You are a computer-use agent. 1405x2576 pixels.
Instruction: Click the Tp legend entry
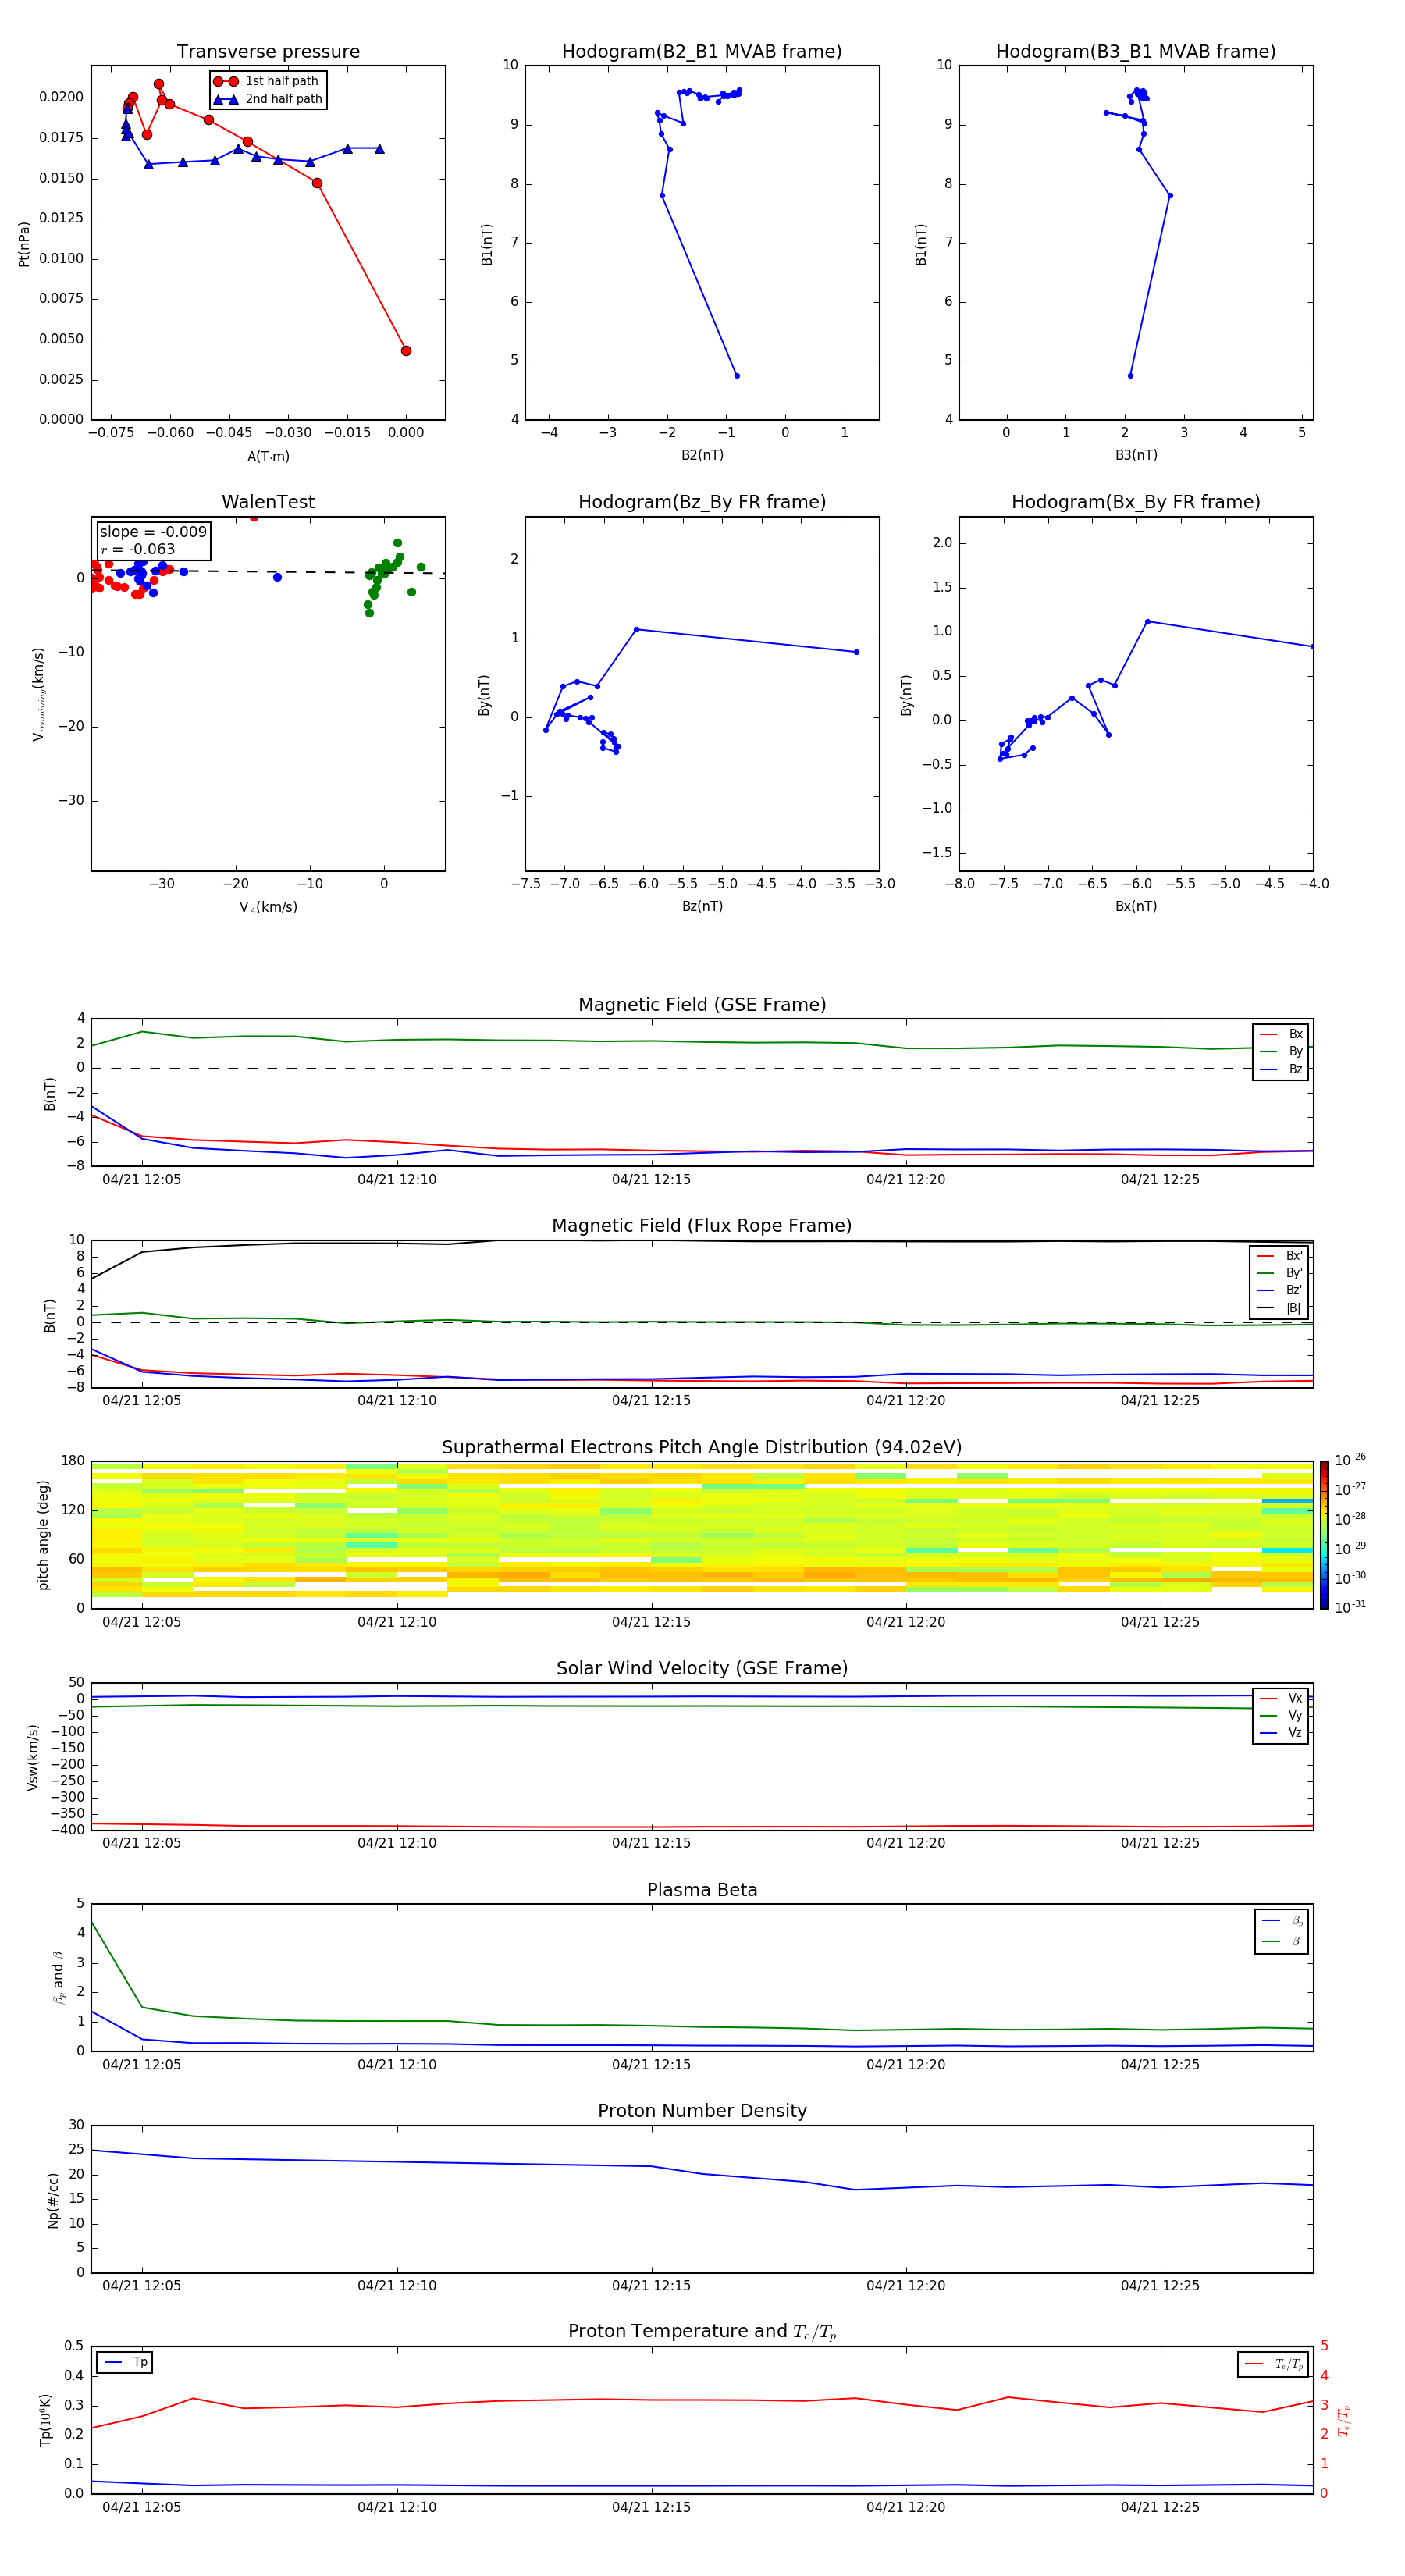125,2363
